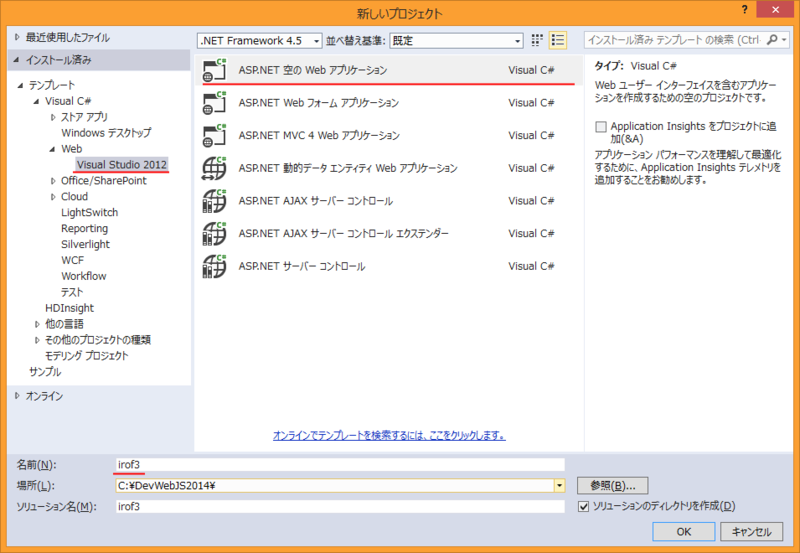Switch to medium icons list view
Image resolution: width=800 pixels, height=553 pixels.
558,40
